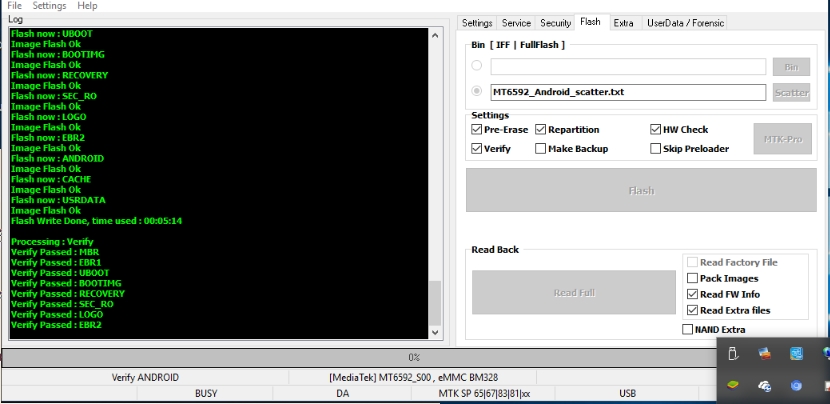Click the 'MTK SP 65|67|83|81|xx' status cell
830x404 pixels.
click(x=484, y=393)
